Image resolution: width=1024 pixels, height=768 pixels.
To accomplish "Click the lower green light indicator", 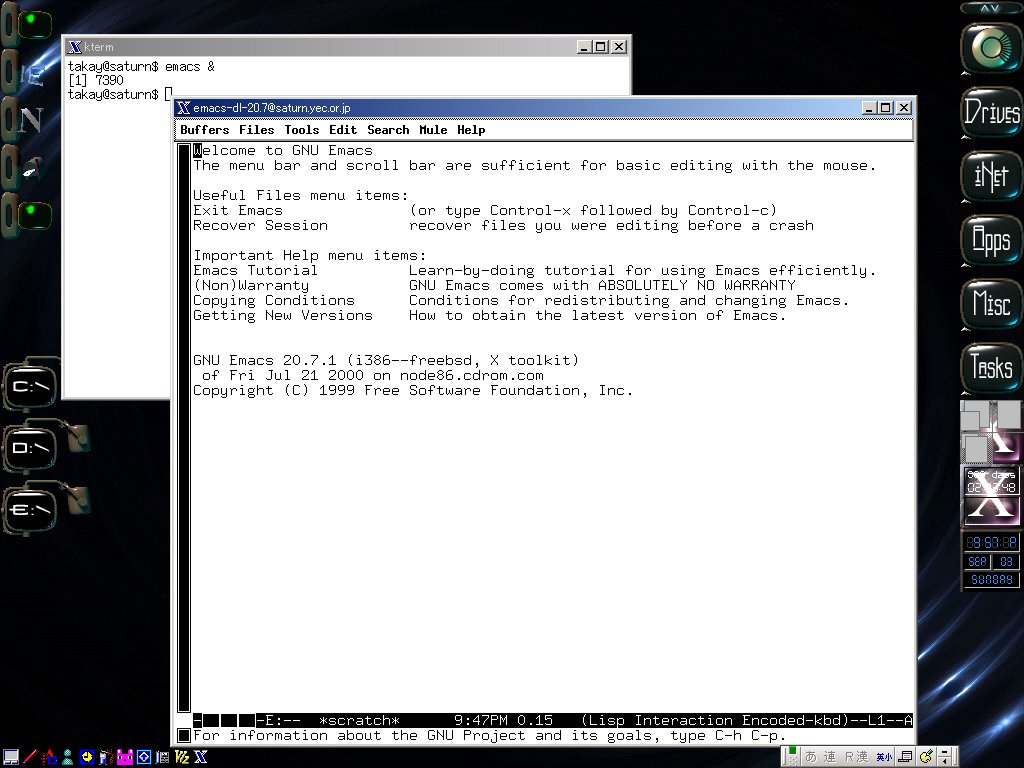I will pyautogui.click(x=34, y=215).
